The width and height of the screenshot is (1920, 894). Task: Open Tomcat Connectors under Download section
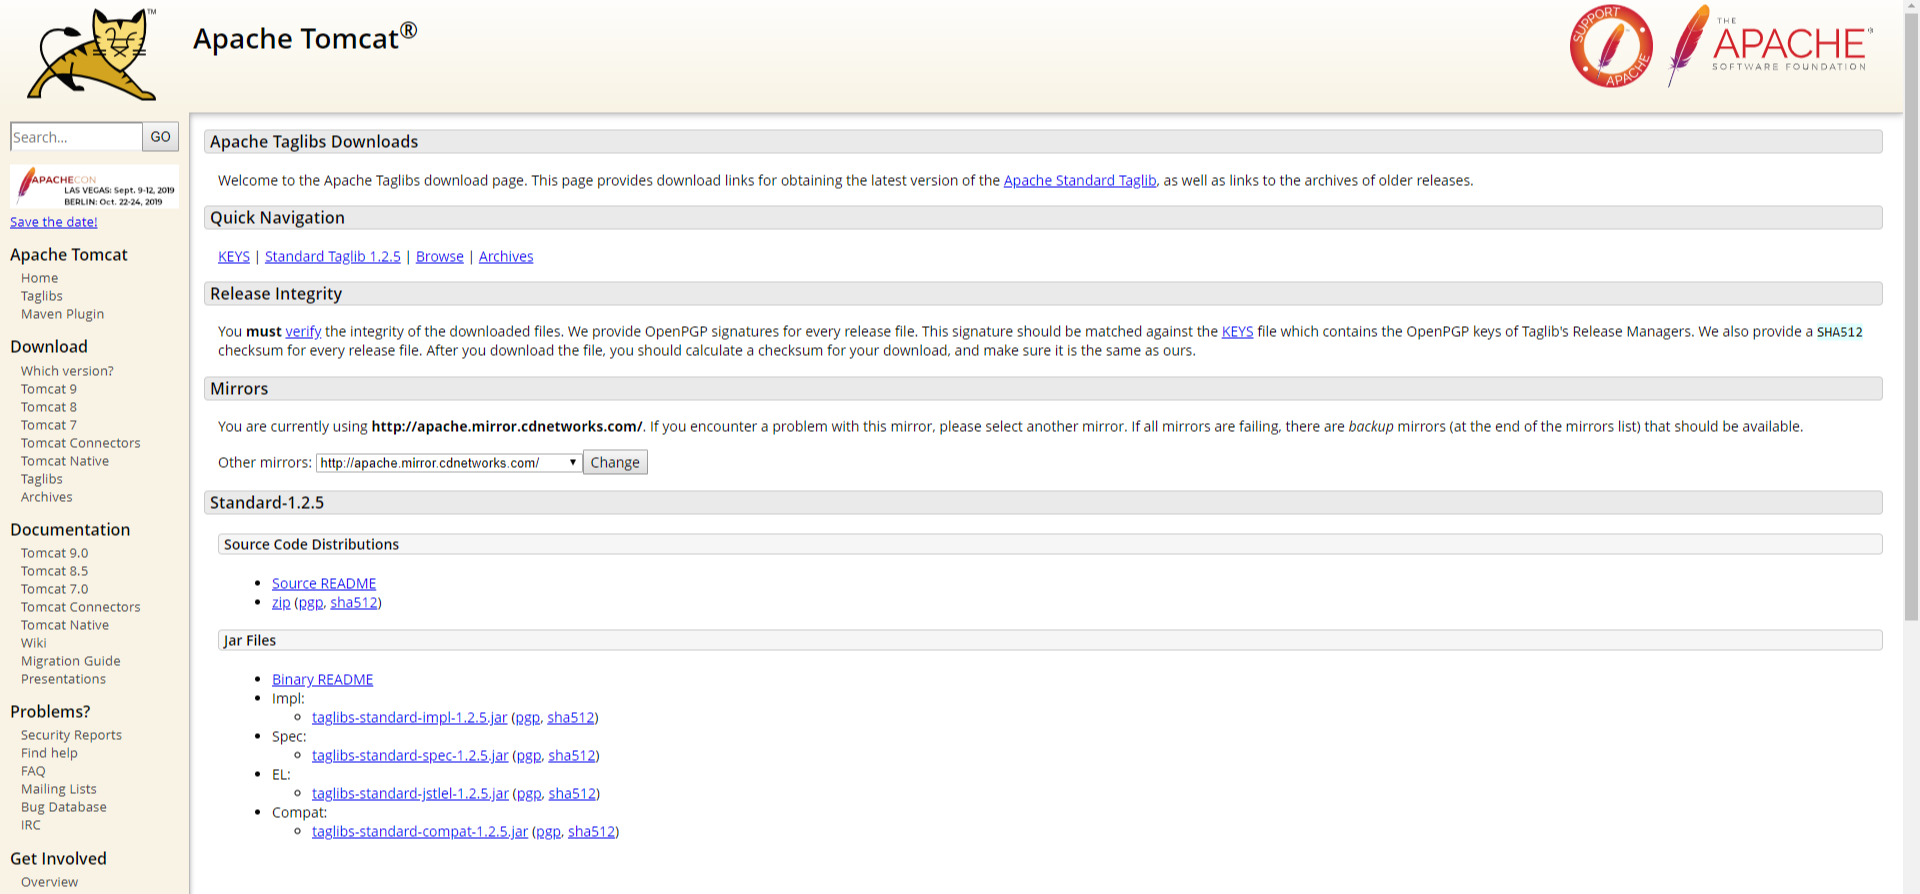click(81, 443)
